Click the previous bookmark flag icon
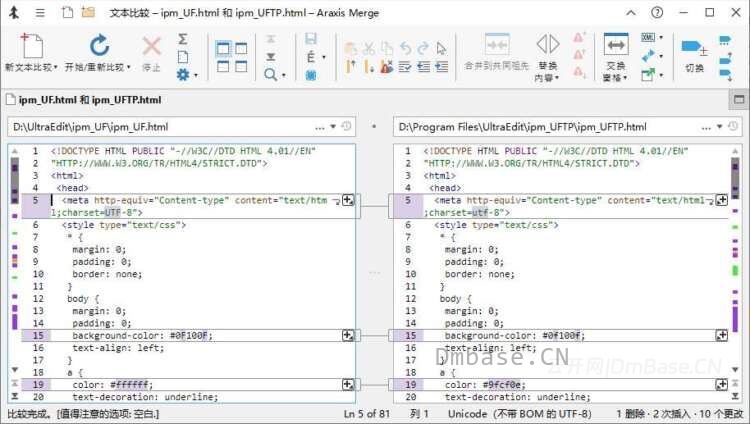The width and height of the screenshot is (750, 424). point(351,67)
